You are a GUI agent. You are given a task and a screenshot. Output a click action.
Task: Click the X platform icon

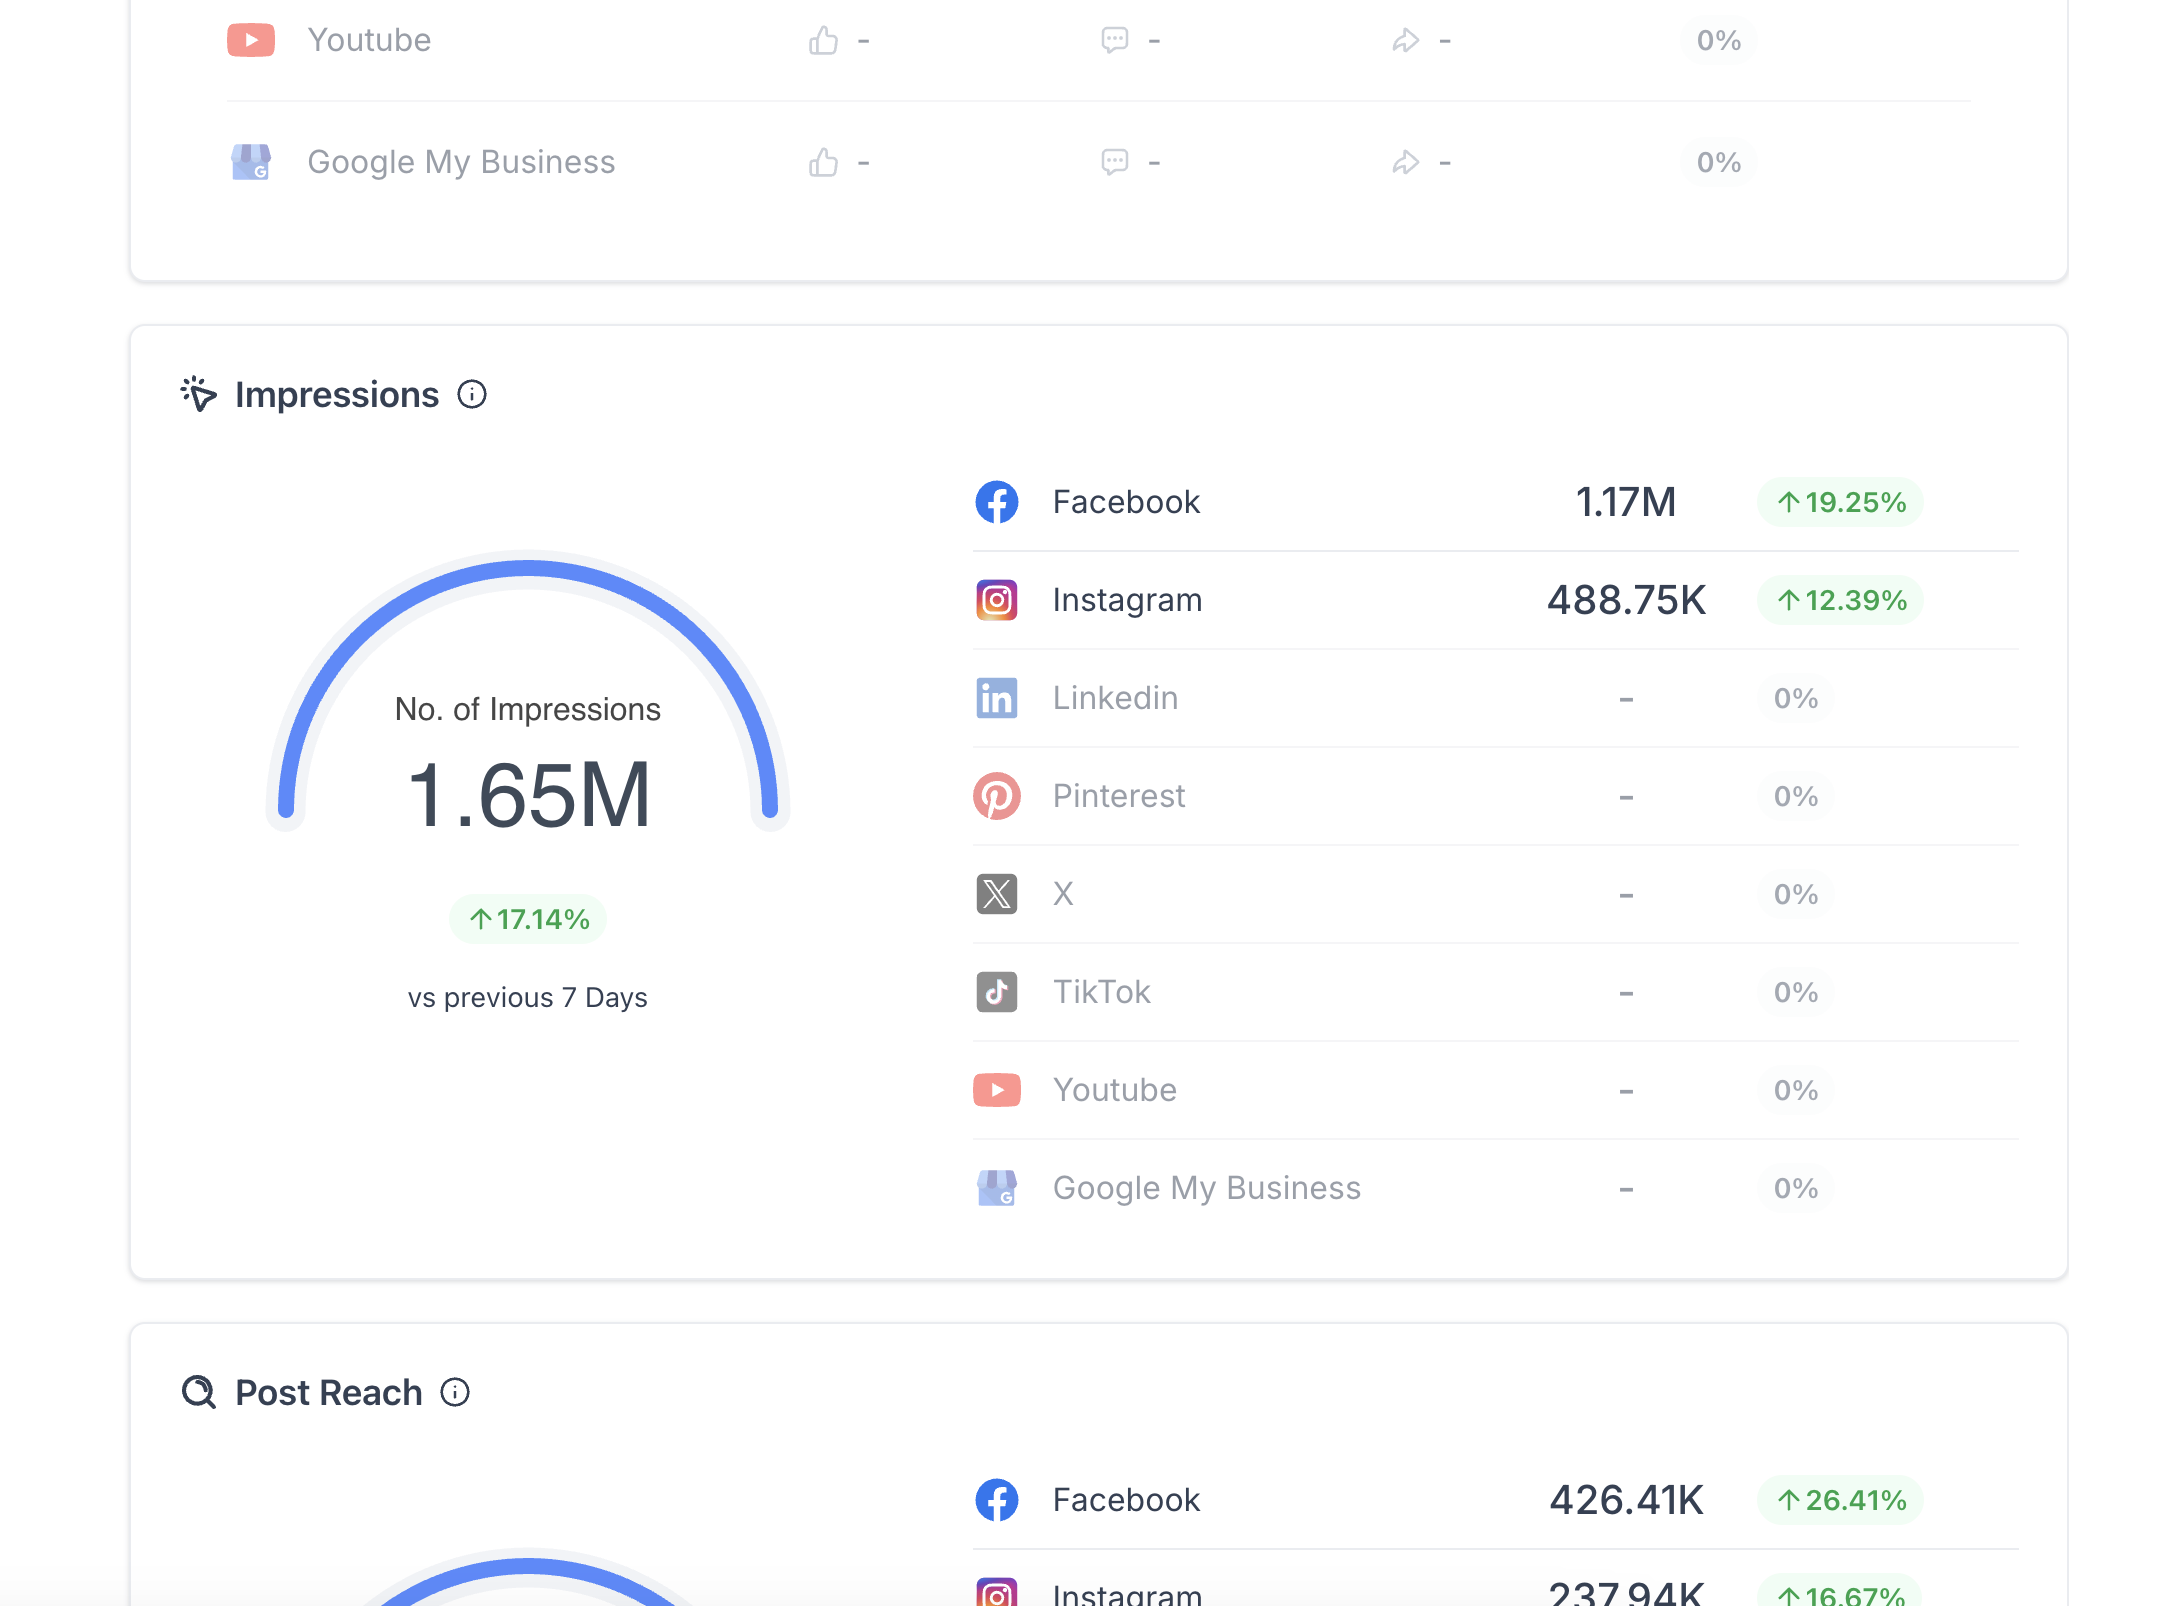pos(996,894)
